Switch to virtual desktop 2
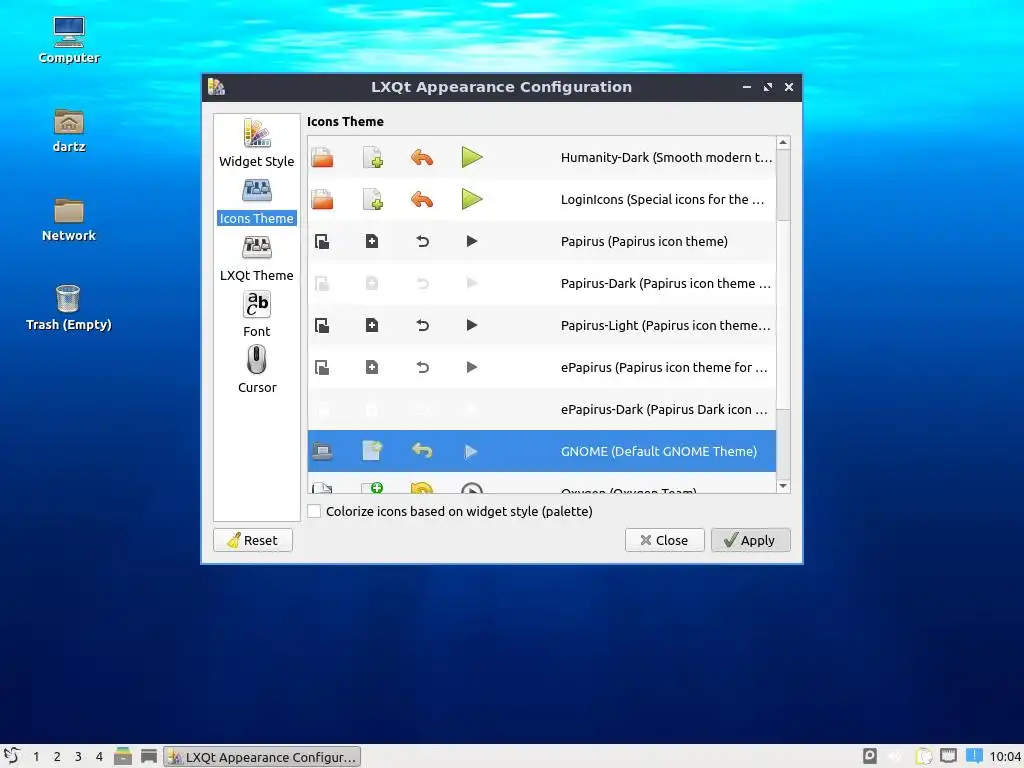 coord(57,756)
